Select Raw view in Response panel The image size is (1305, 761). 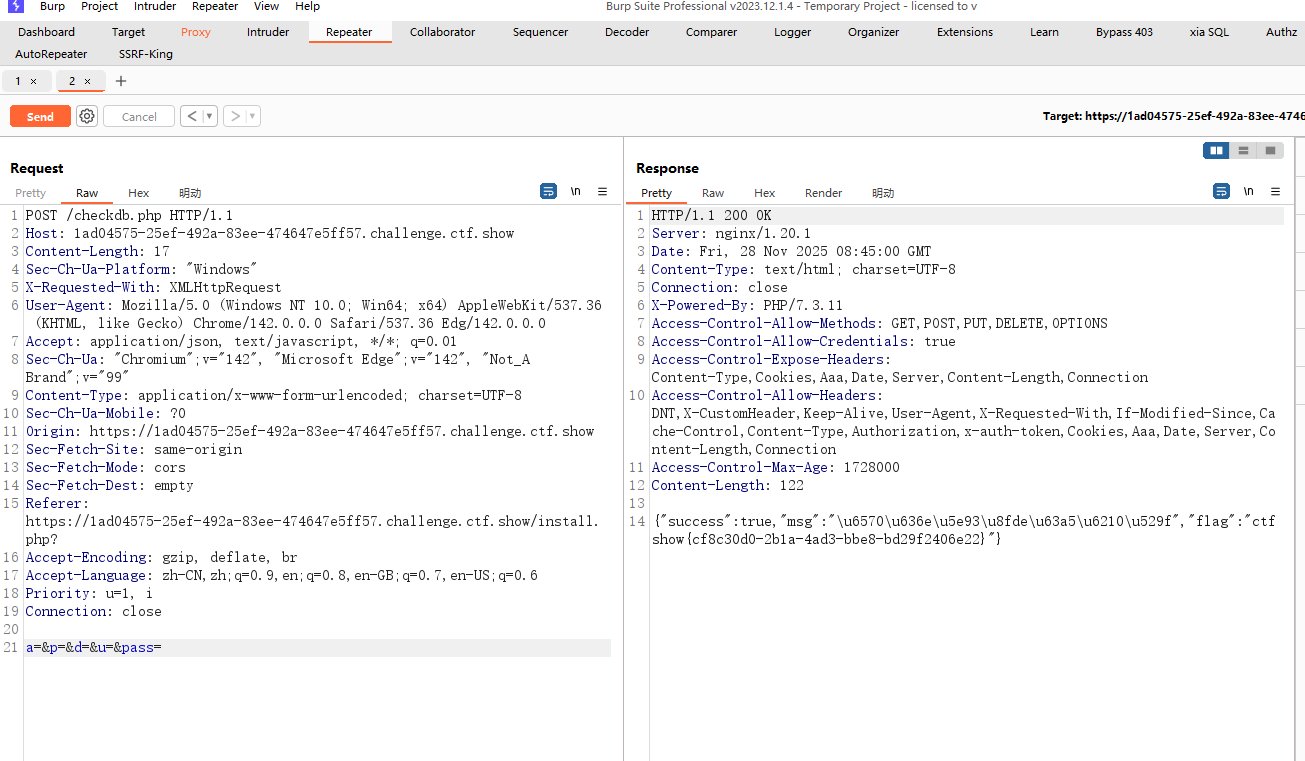(713, 193)
